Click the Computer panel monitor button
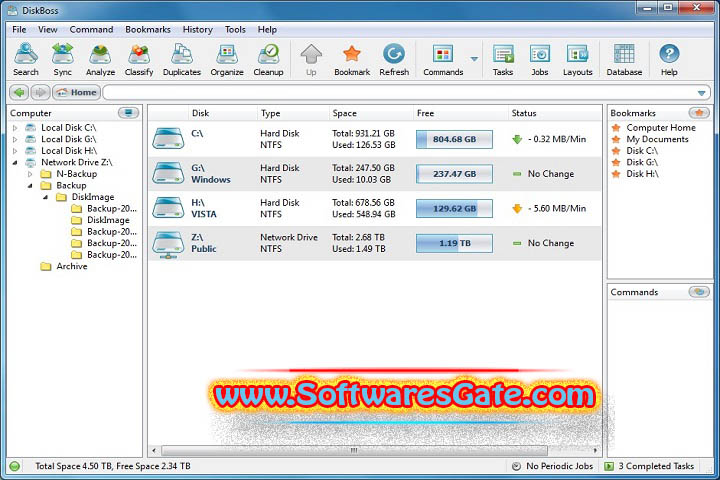 129,113
